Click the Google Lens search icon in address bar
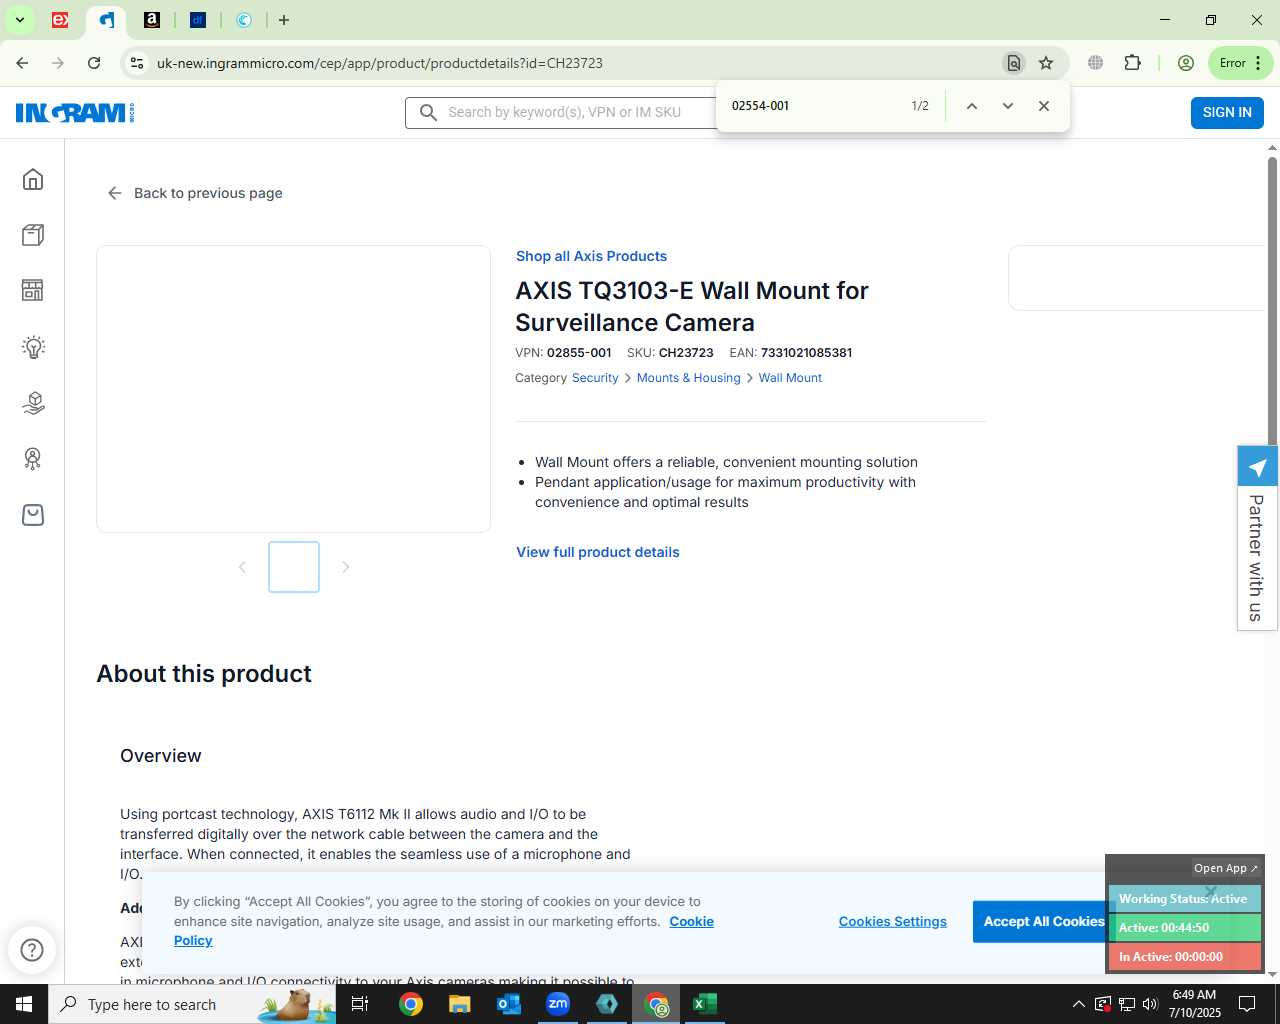 pos(1013,63)
